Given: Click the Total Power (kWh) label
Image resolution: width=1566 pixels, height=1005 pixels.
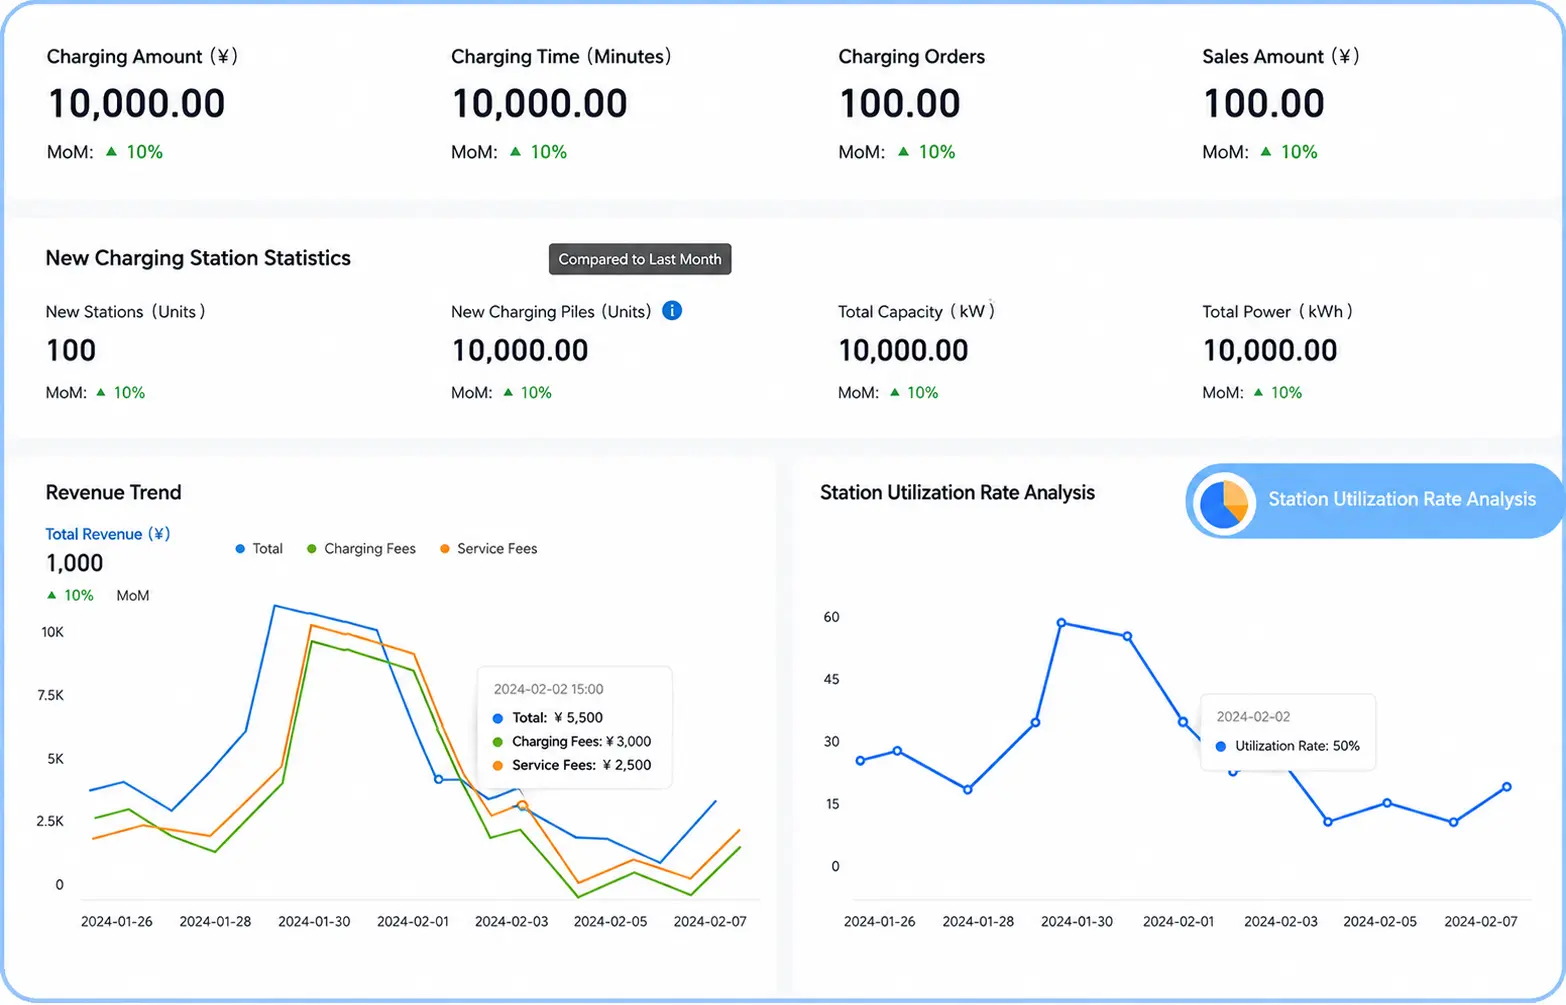Looking at the screenshot, I should tap(1277, 312).
